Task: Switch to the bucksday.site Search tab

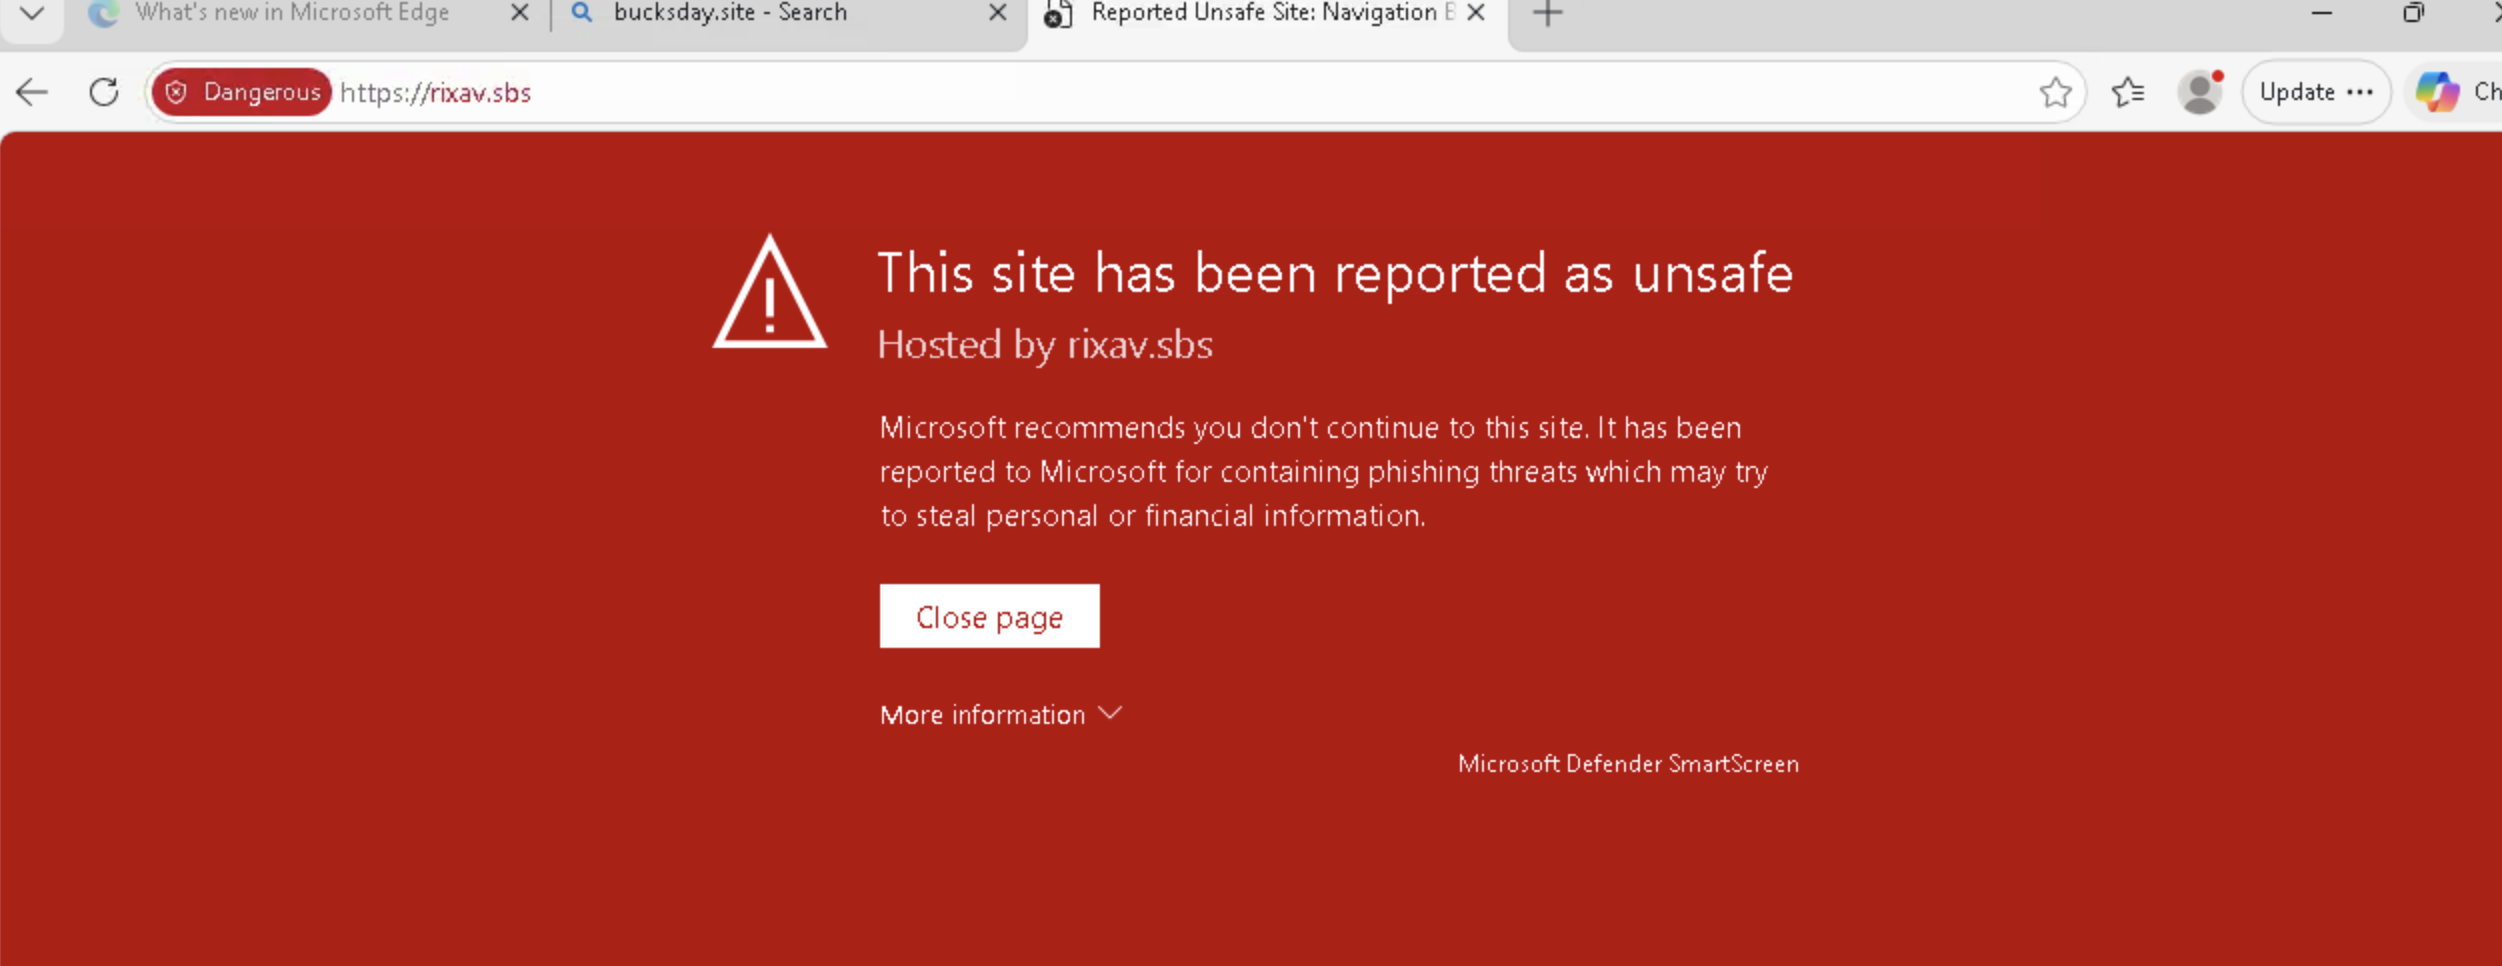Action: 730,14
